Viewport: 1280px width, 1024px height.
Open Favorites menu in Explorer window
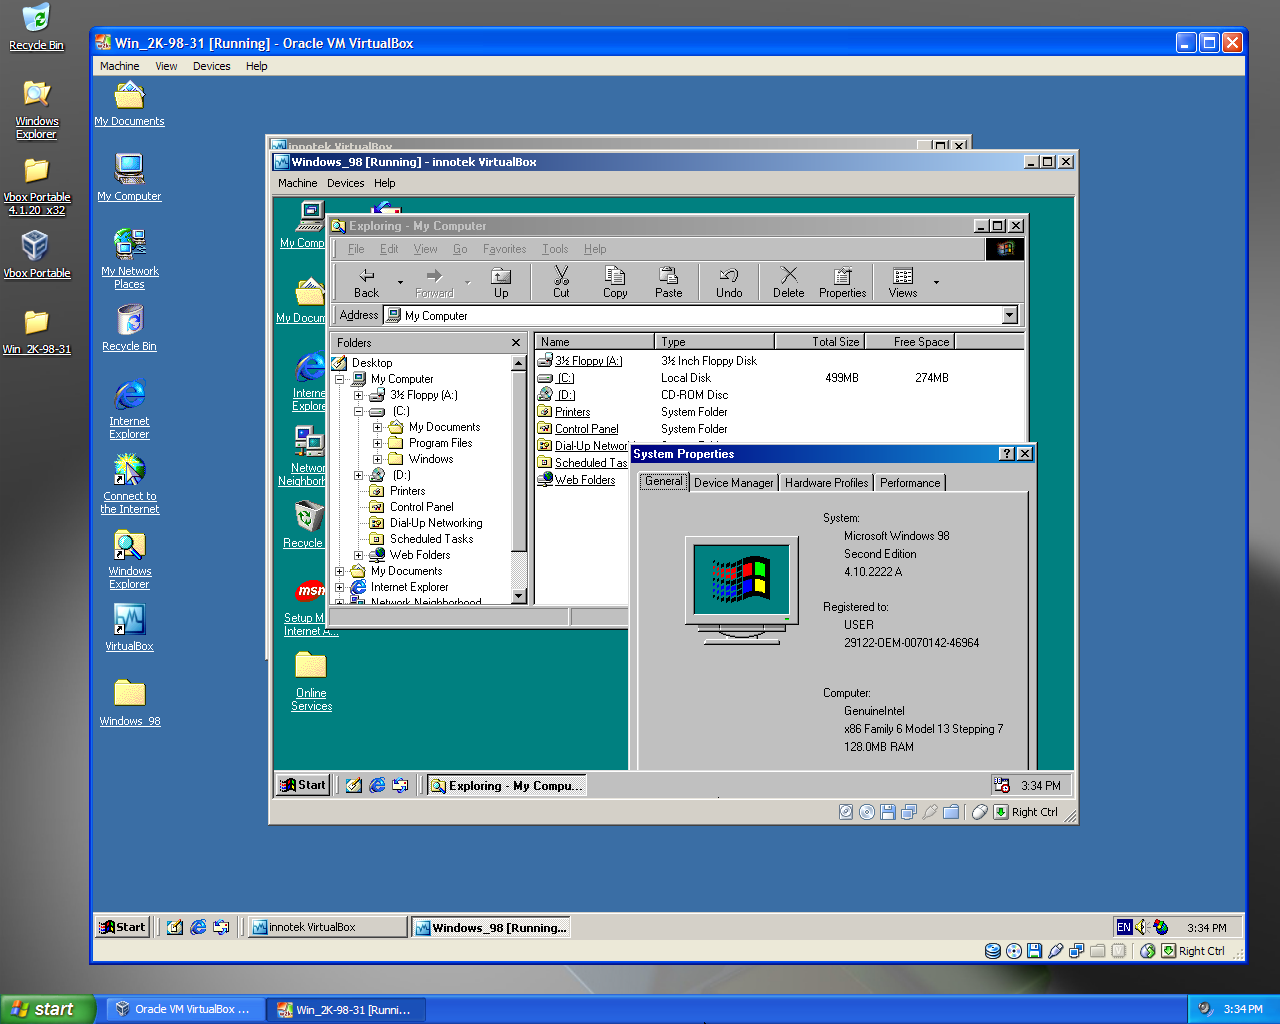504,249
